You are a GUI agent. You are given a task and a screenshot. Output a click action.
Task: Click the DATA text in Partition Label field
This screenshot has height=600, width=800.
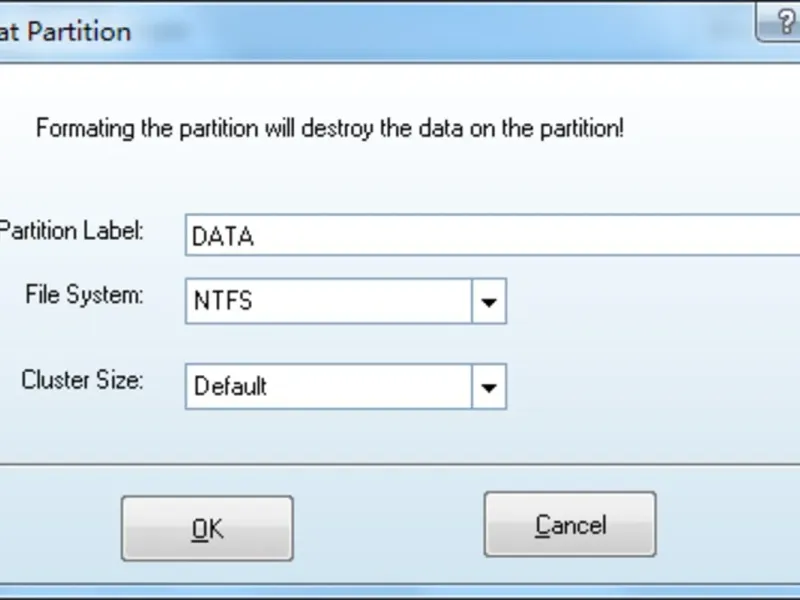(223, 237)
